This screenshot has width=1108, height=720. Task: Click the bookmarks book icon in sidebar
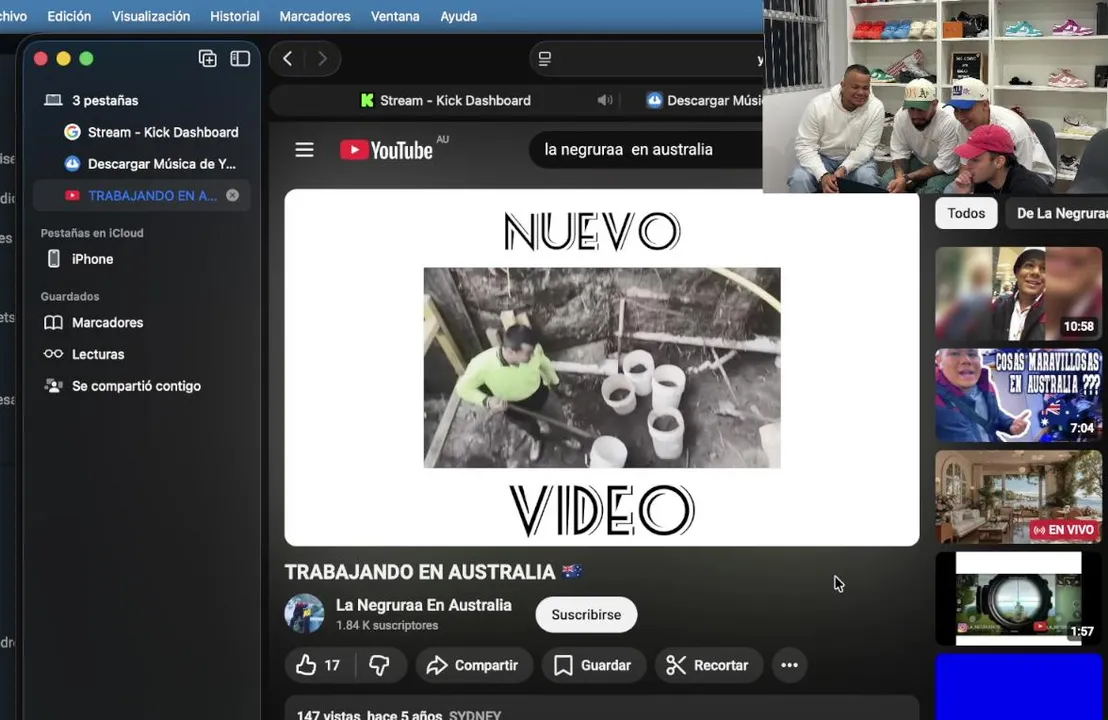click(53, 323)
